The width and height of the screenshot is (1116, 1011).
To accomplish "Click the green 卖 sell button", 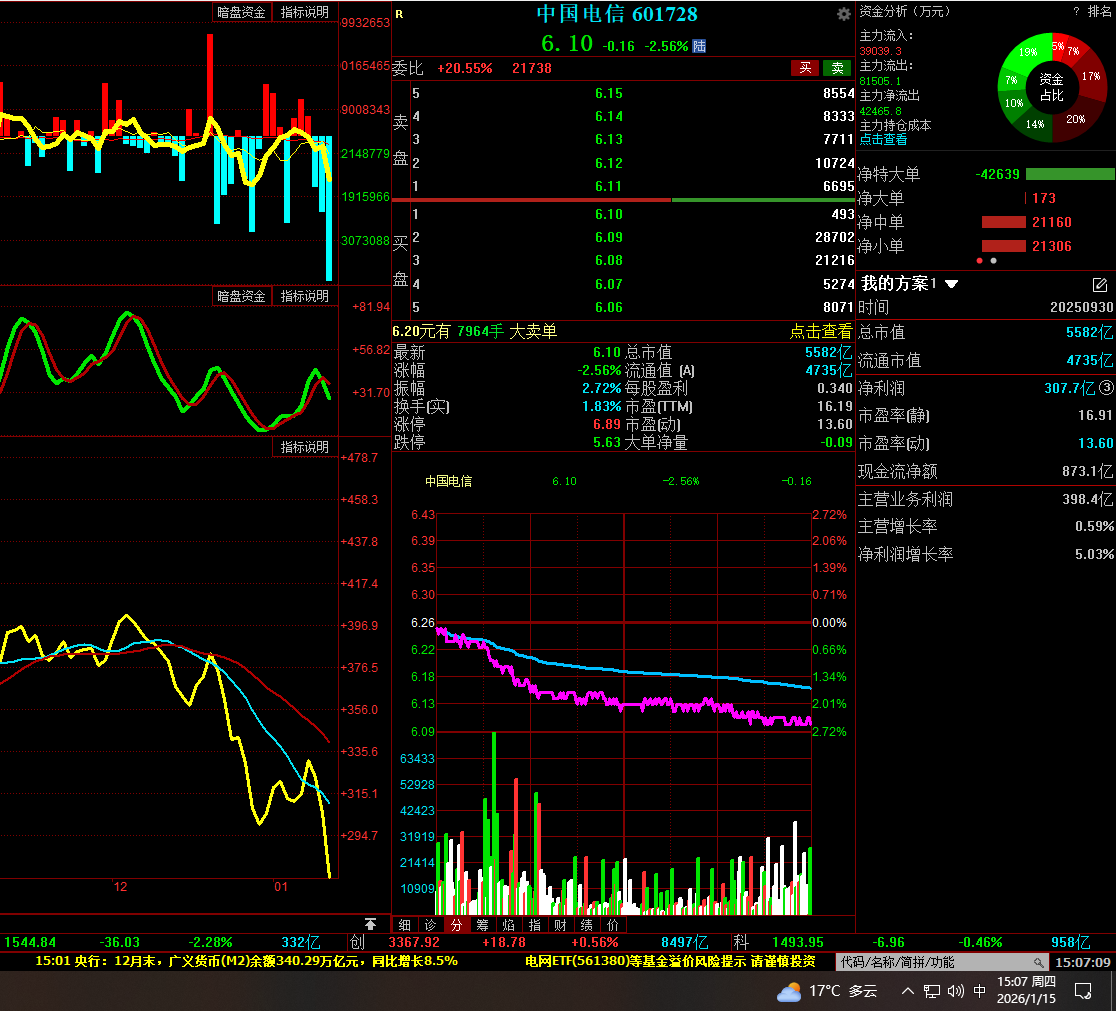I will pos(838,68).
